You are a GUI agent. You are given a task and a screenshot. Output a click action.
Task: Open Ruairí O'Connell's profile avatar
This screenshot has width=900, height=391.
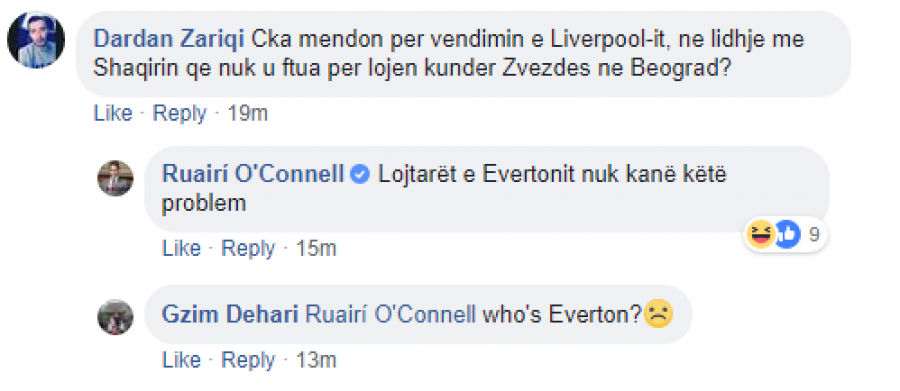click(x=115, y=179)
